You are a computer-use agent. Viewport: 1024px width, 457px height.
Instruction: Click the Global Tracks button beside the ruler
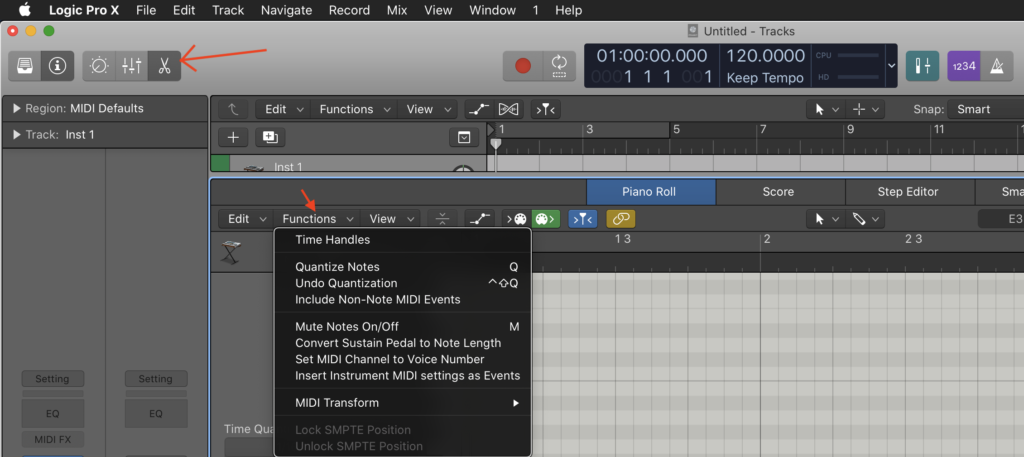(464, 137)
